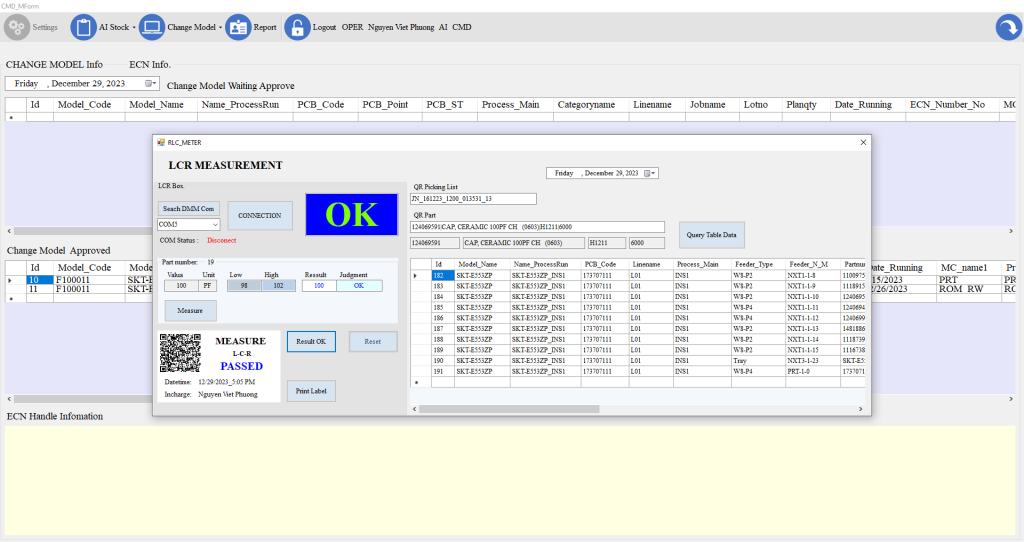
Task: Switch to CHANGE MODEL Info tab
Action: 54,65
